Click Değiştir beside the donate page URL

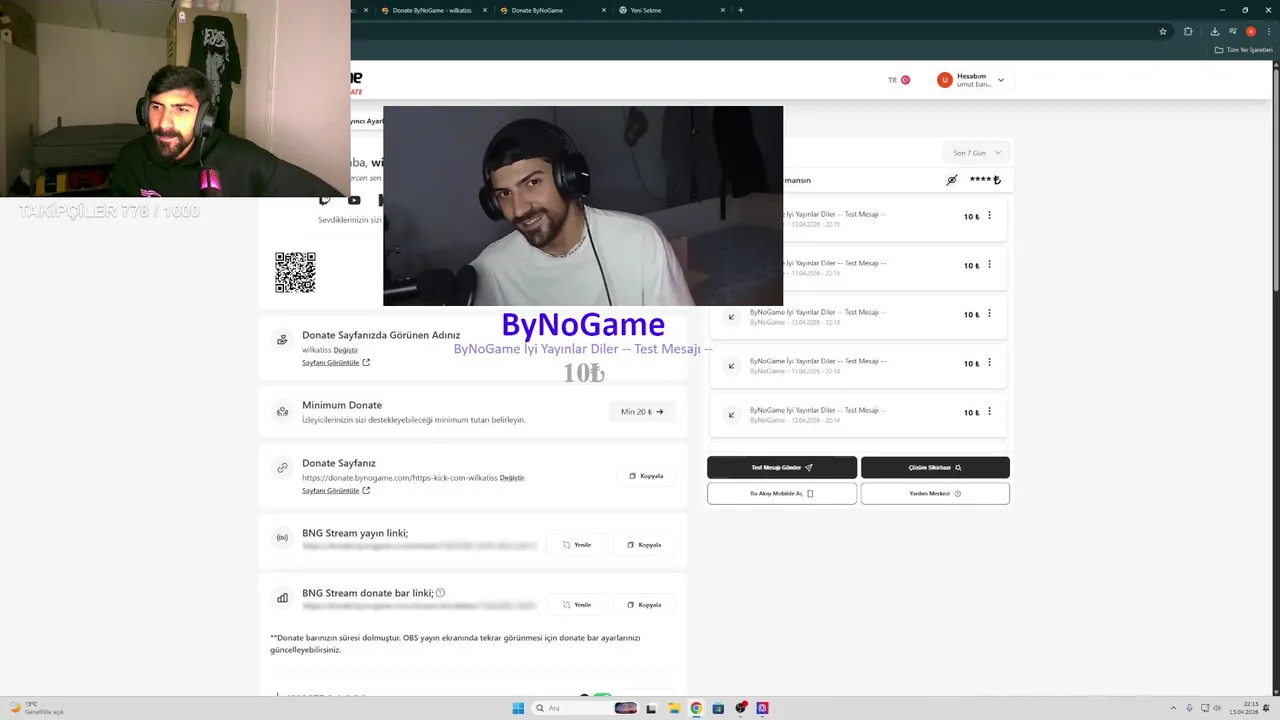tap(512, 478)
